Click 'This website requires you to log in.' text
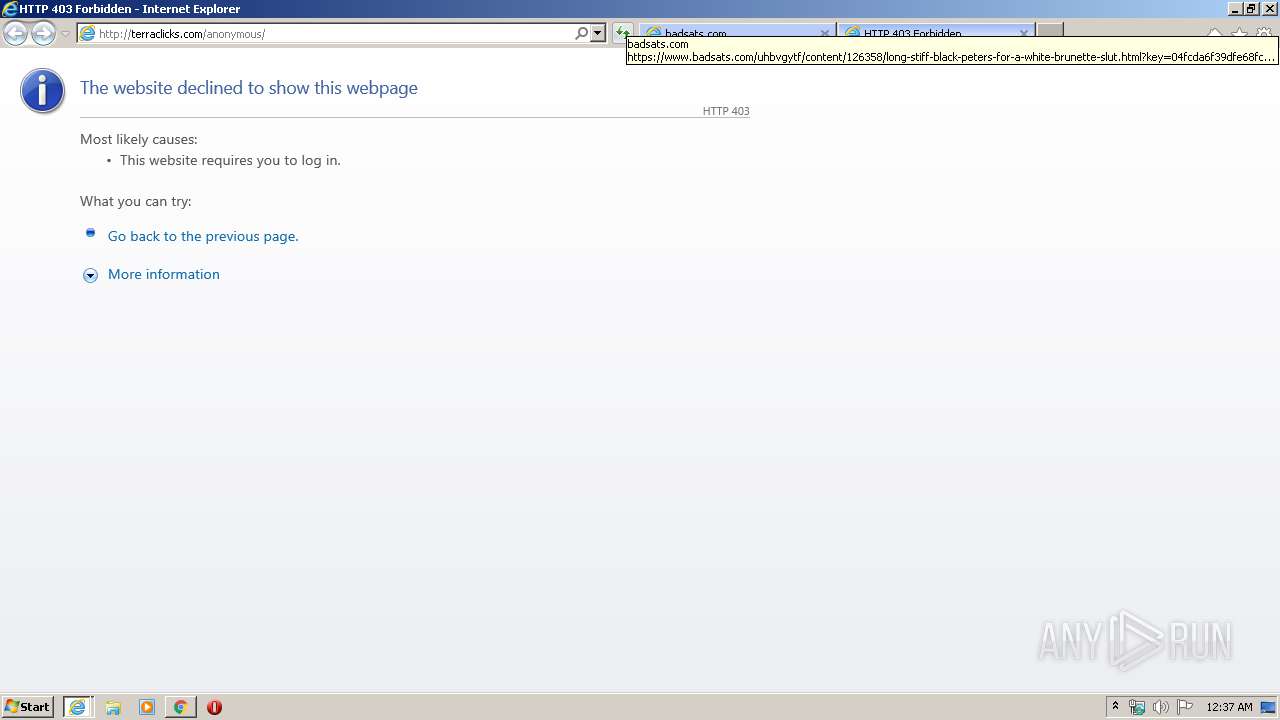 [x=230, y=160]
